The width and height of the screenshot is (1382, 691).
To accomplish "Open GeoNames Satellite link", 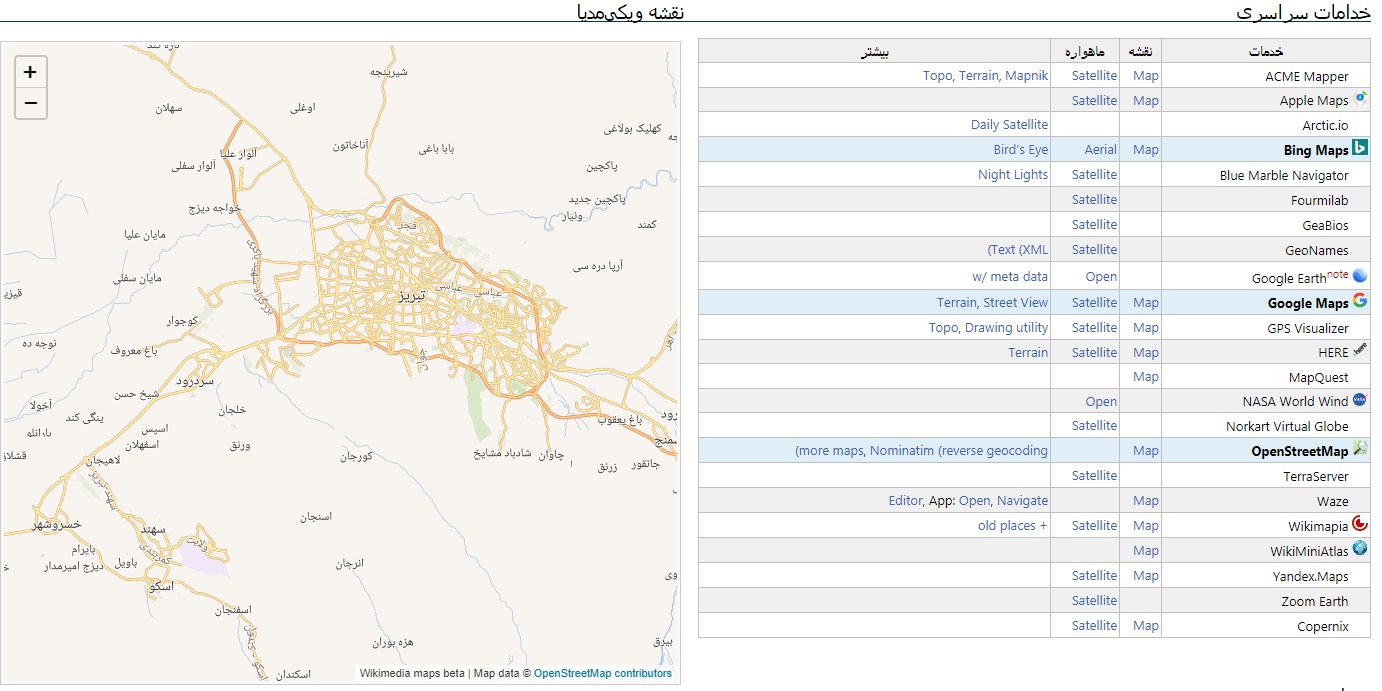I will [1094, 250].
